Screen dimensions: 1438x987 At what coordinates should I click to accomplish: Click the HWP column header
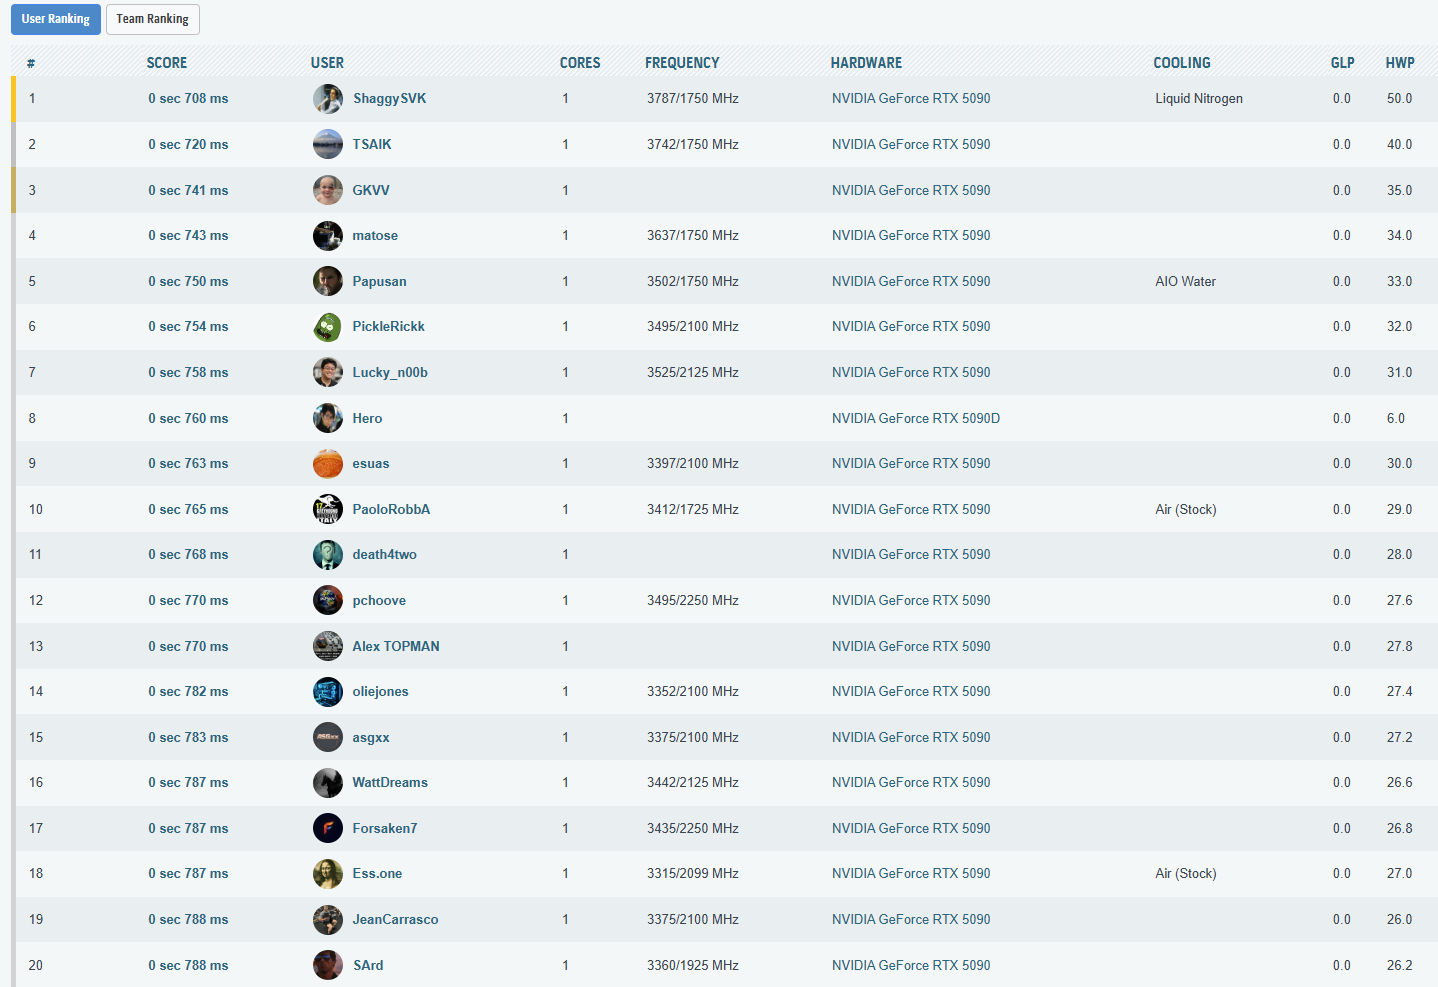point(1399,63)
